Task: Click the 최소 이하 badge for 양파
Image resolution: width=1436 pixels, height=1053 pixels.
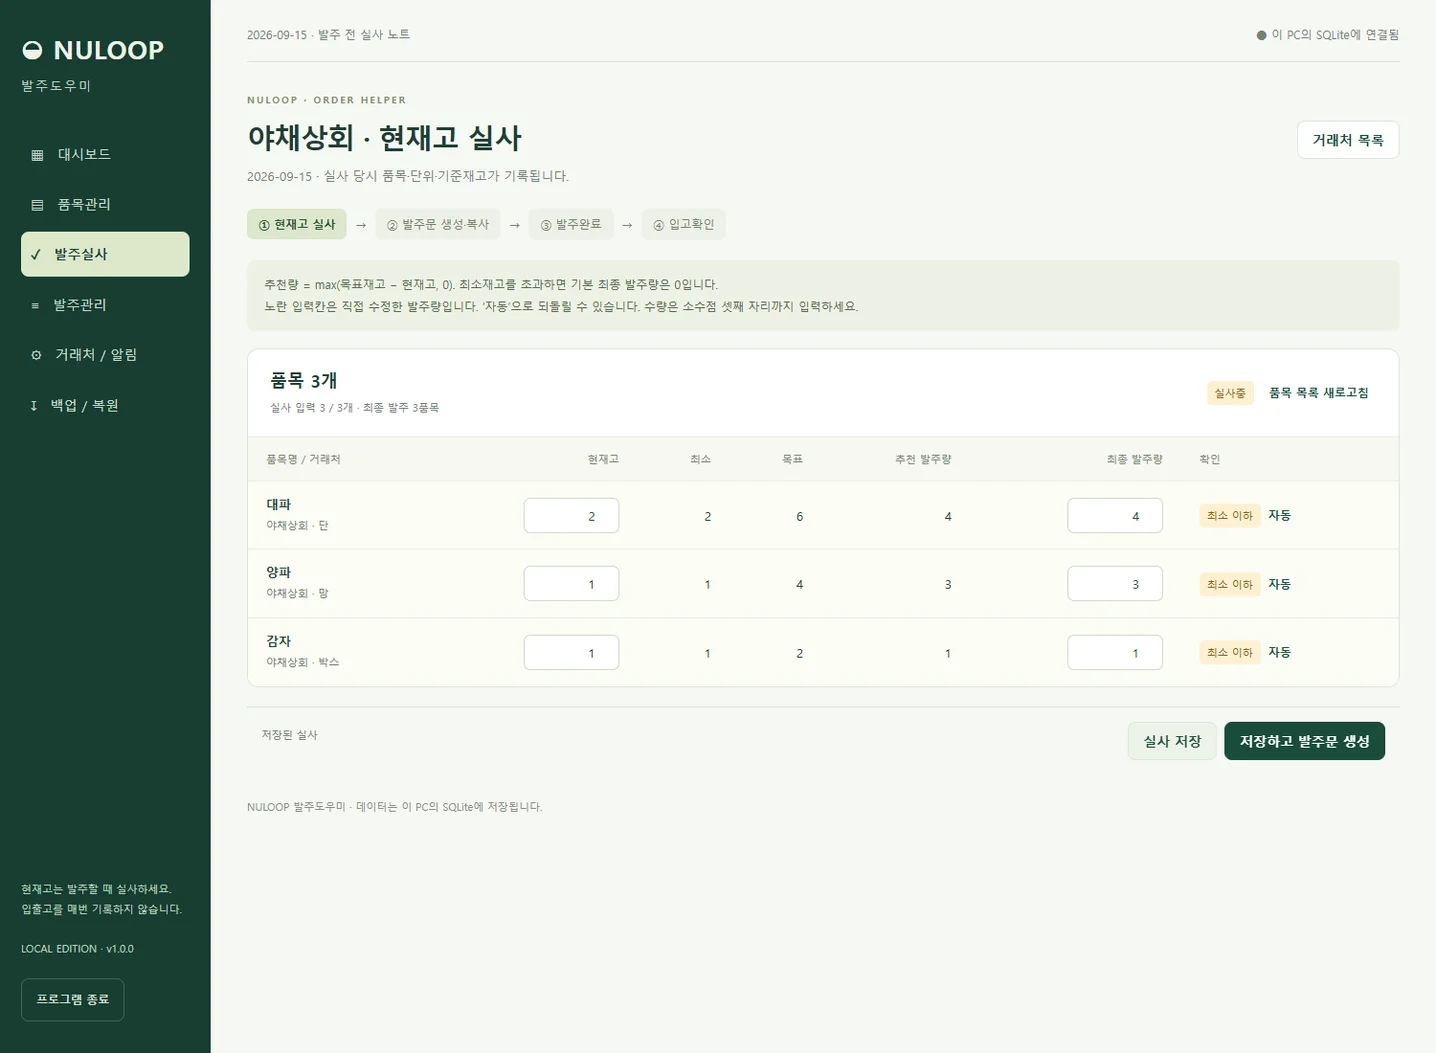Action: coord(1229,584)
